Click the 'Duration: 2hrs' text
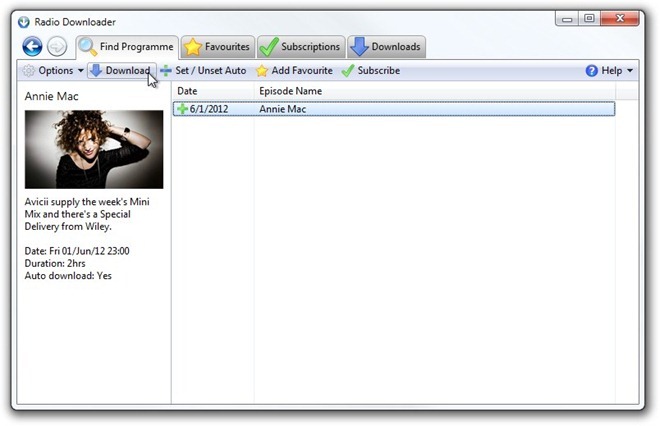660x426 pixels. tap(55, 264)
